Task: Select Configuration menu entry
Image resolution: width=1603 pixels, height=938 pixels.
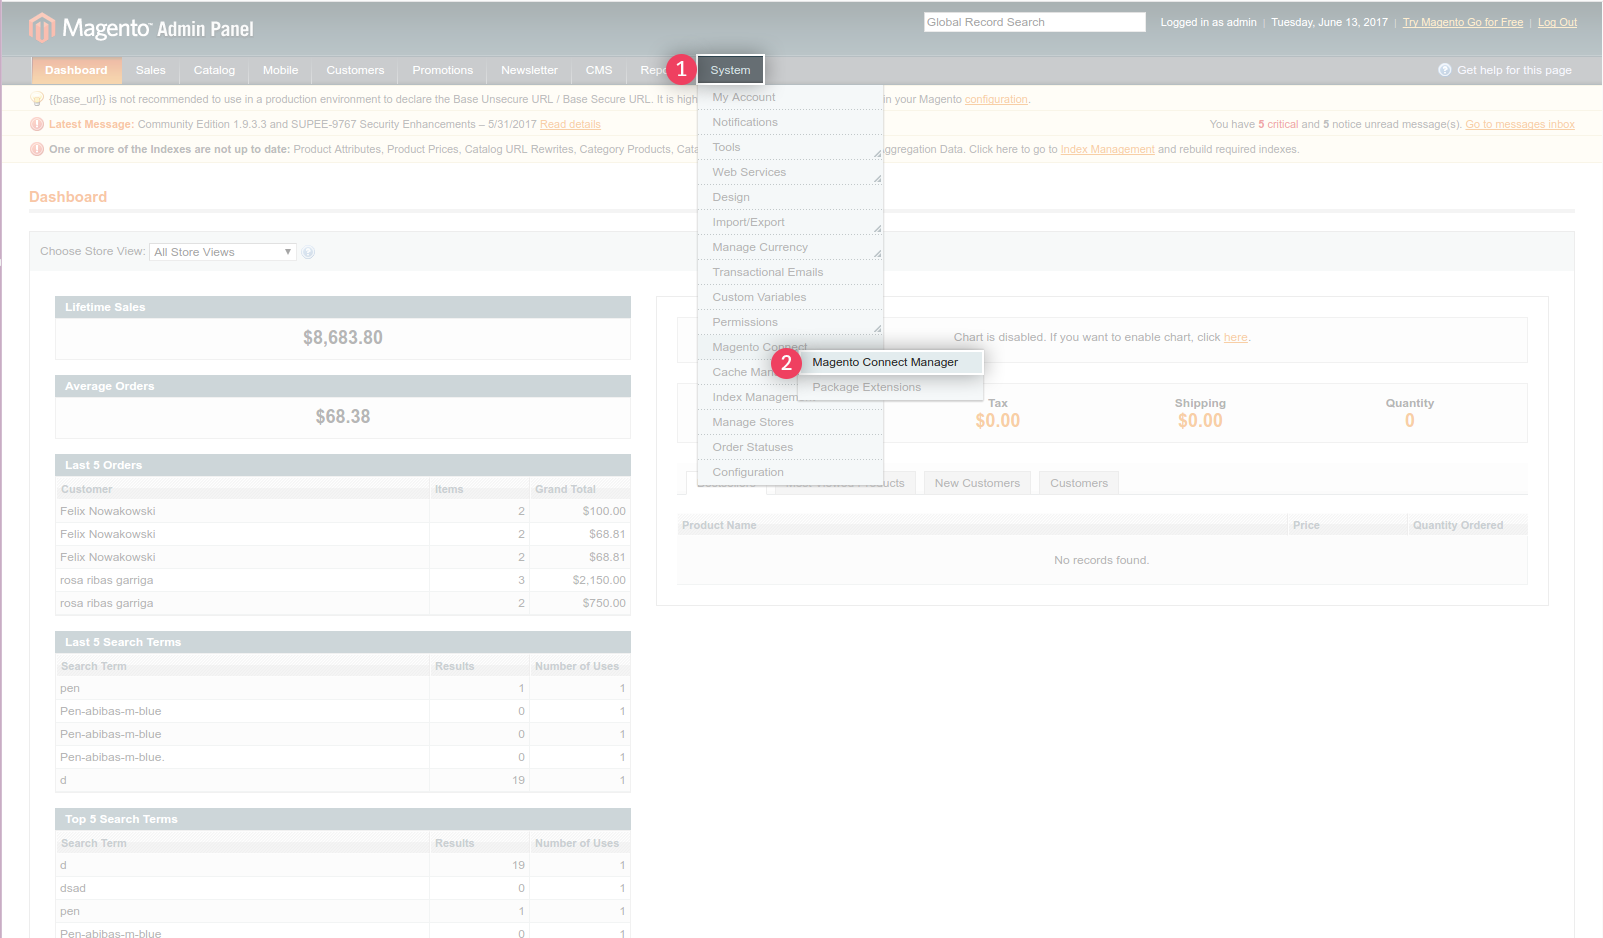Action: (x=790, y=472)
